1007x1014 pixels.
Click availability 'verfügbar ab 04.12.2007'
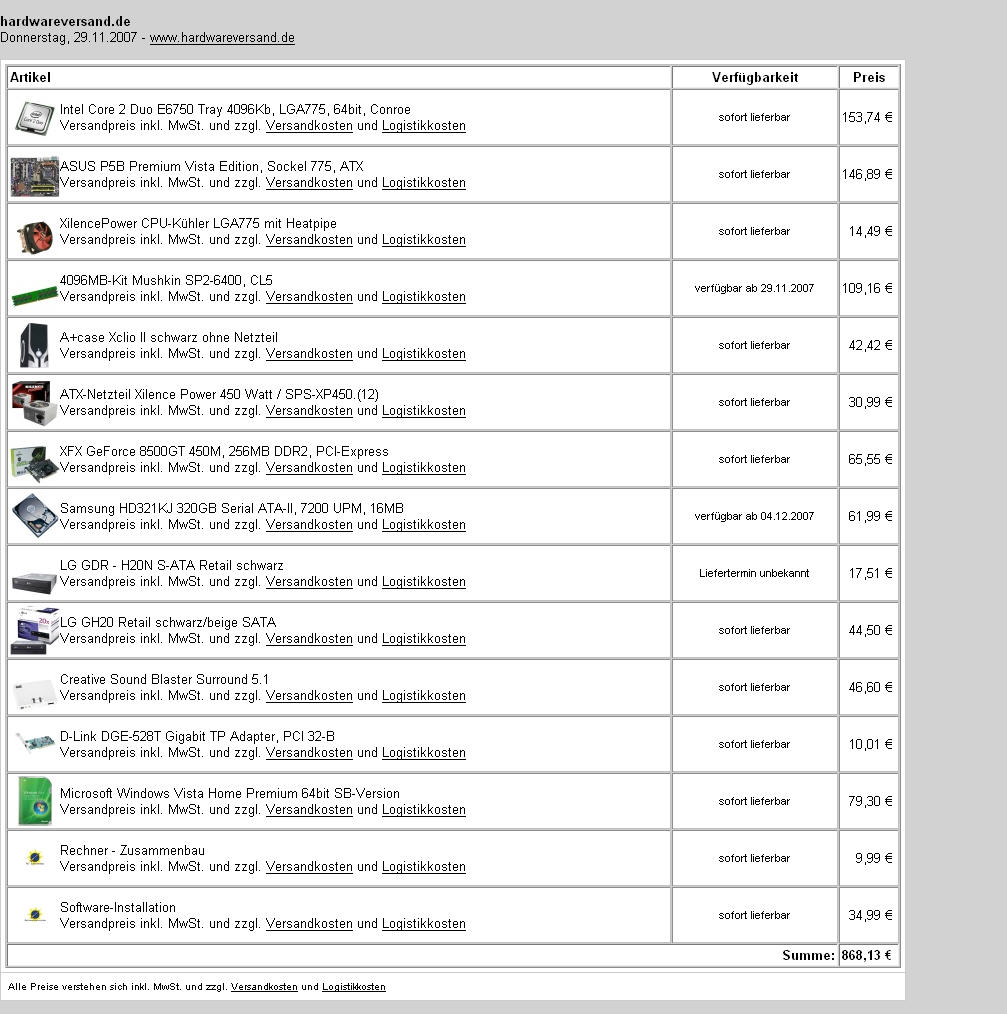tap(754, 516)
